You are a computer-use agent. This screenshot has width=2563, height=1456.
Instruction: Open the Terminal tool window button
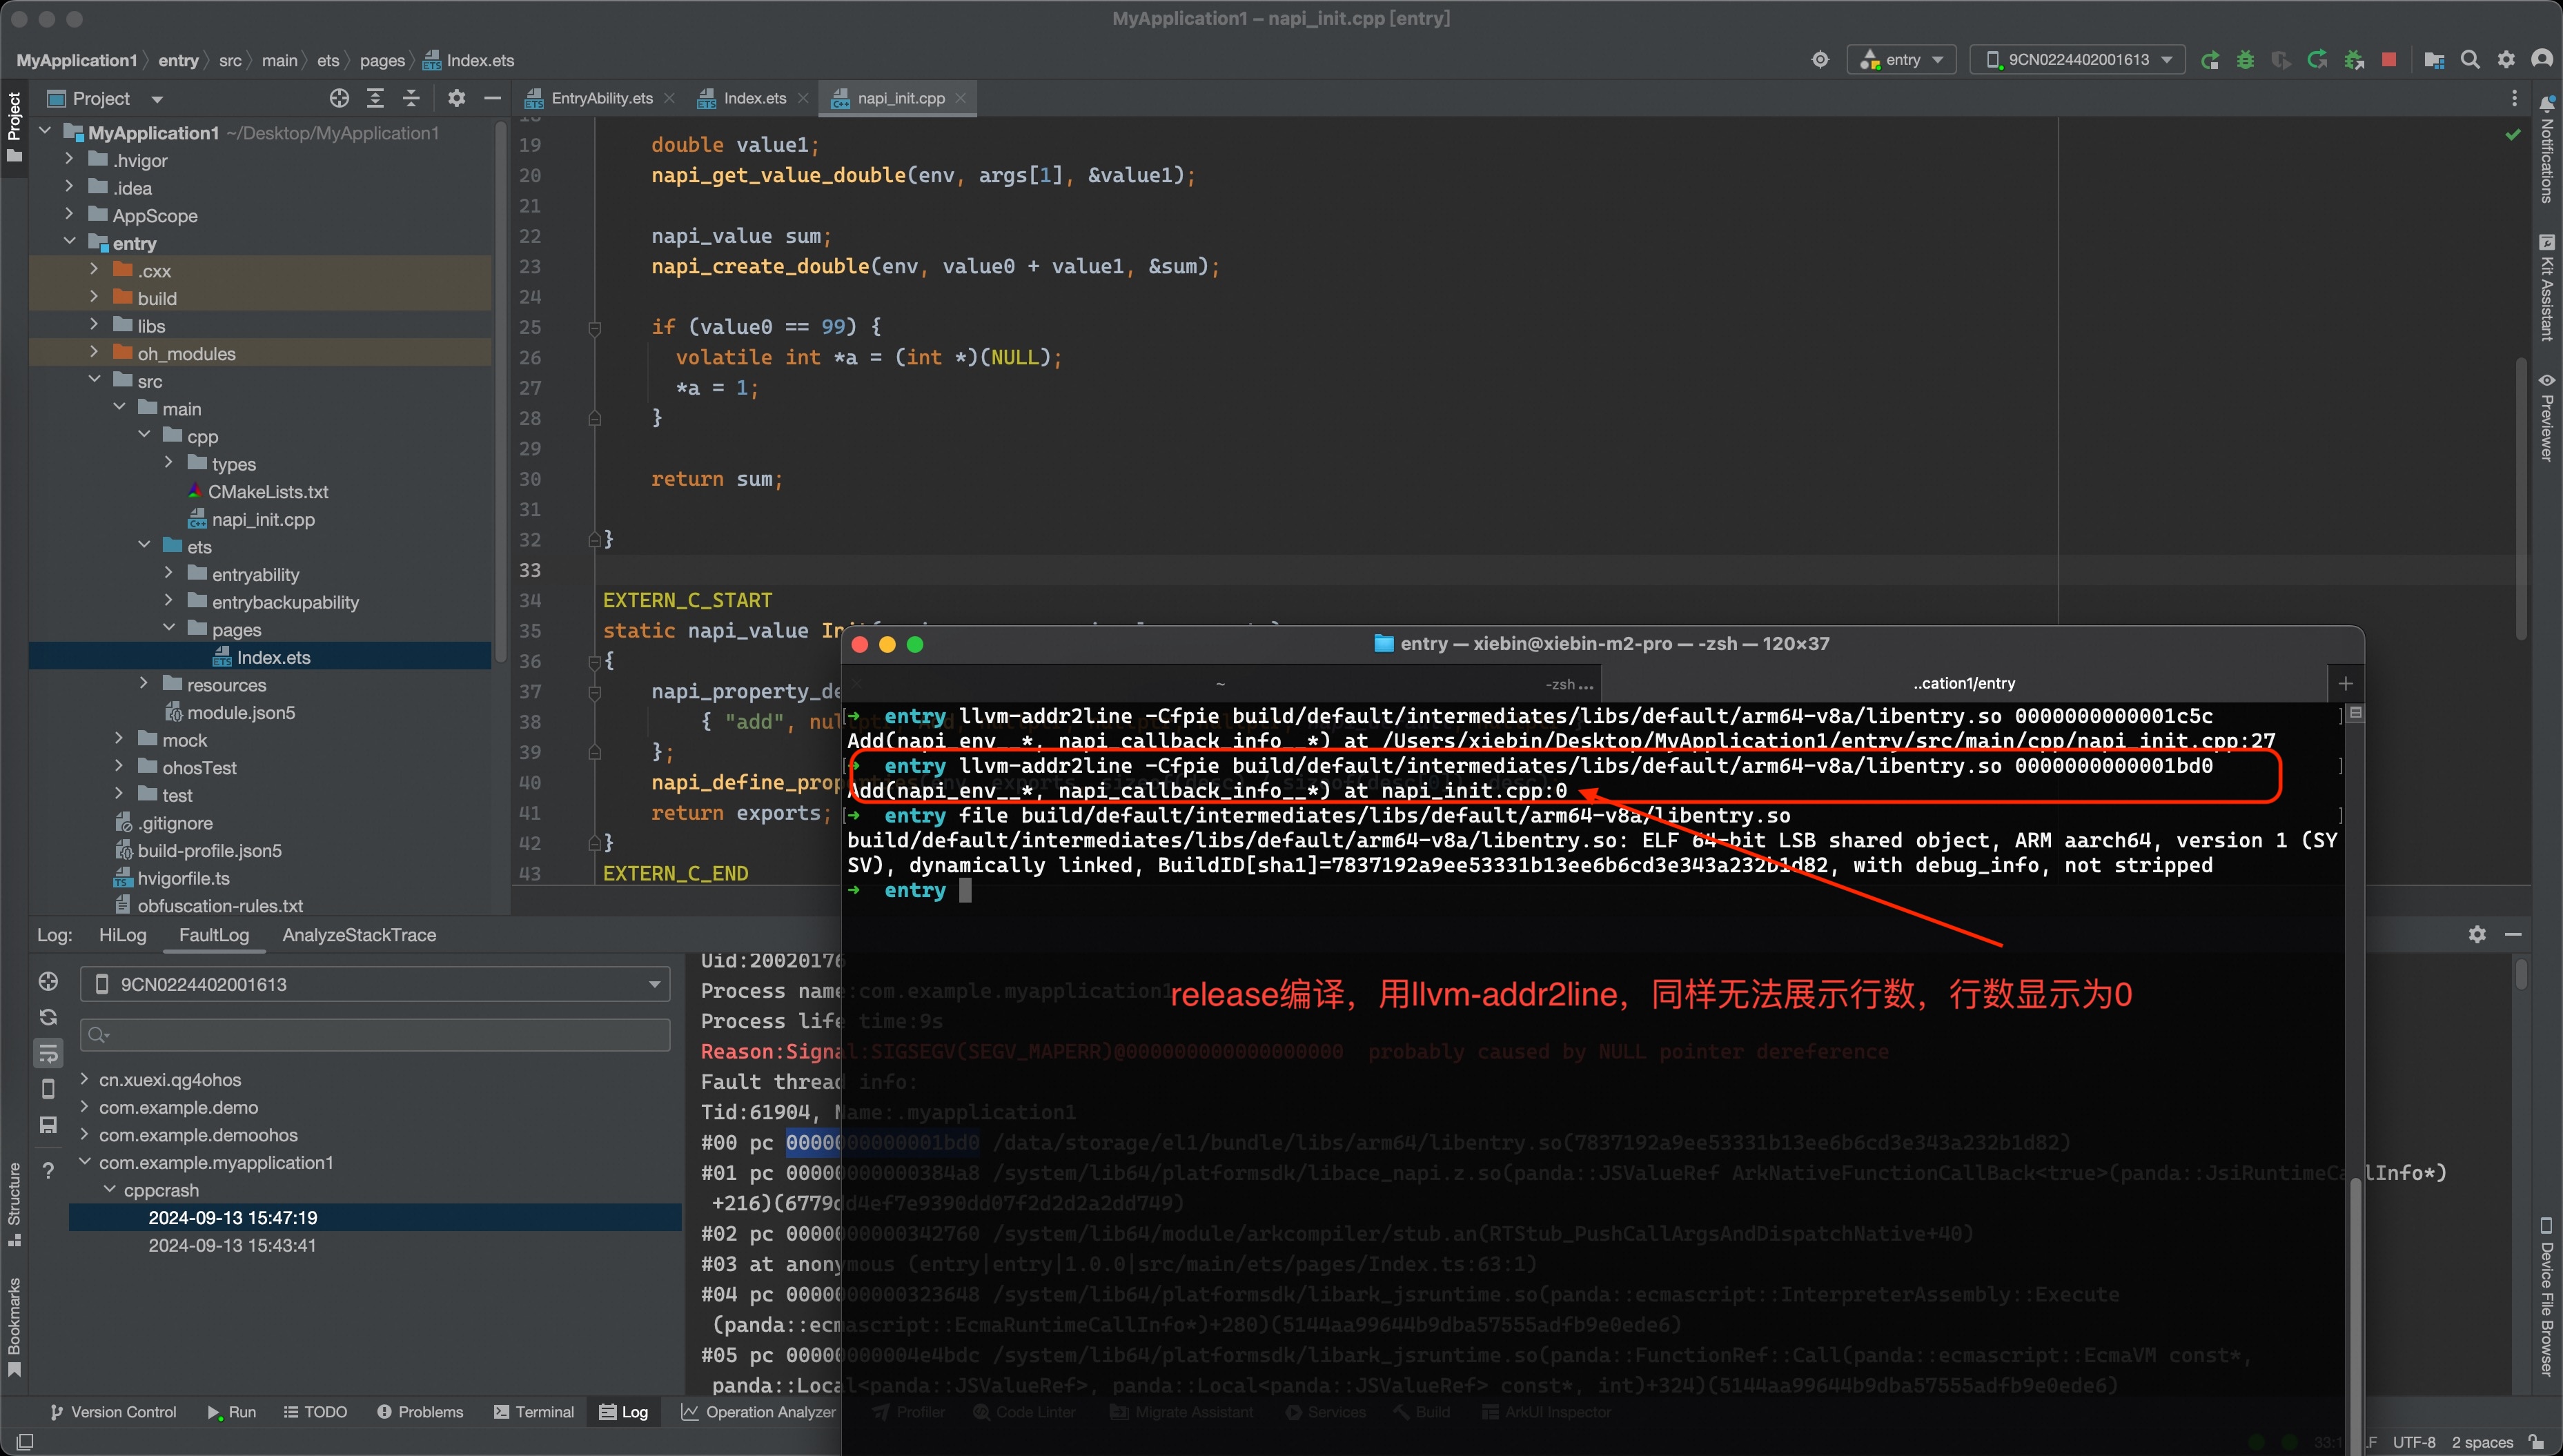click(534, 1412)
